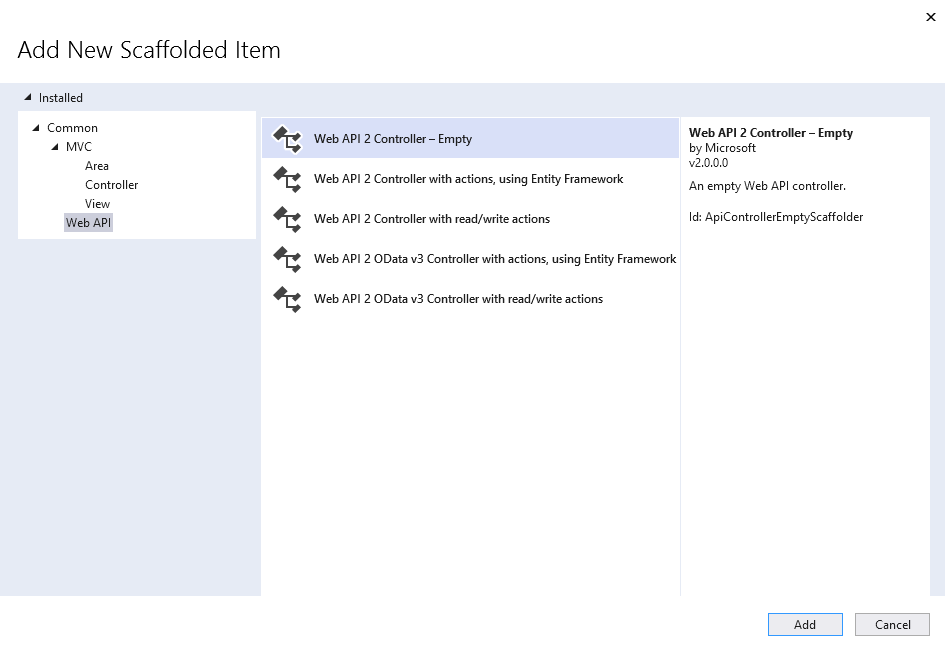Click icon beside Web API 2 Controller with read/write actions
945x651 pixels.
coord(287,219)
